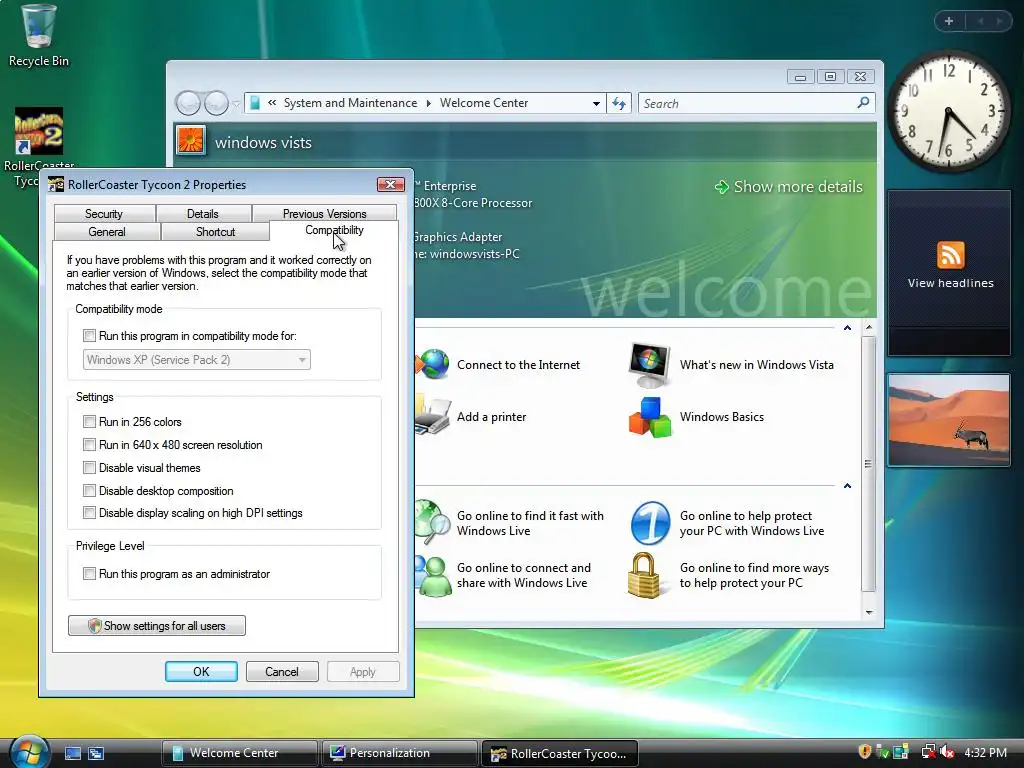Click the Windows Live OneCare protect icon
1024x768 pixels.
[650, 522]
